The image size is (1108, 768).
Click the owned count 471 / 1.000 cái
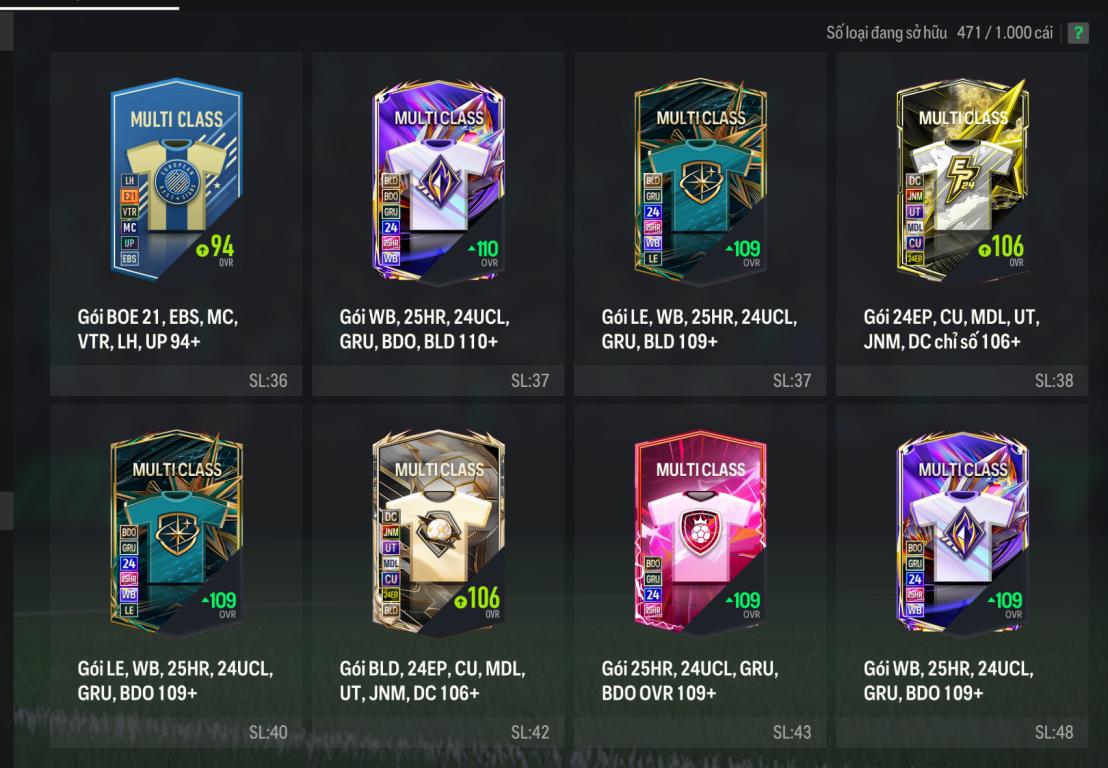(1004, 33)
